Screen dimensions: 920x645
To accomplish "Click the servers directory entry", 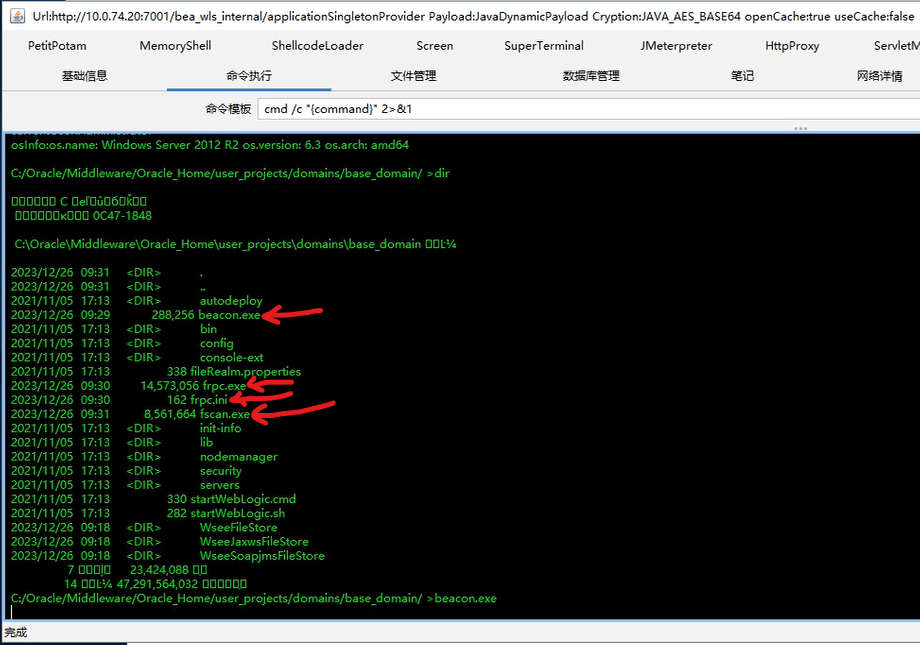I will click(219, 485).
